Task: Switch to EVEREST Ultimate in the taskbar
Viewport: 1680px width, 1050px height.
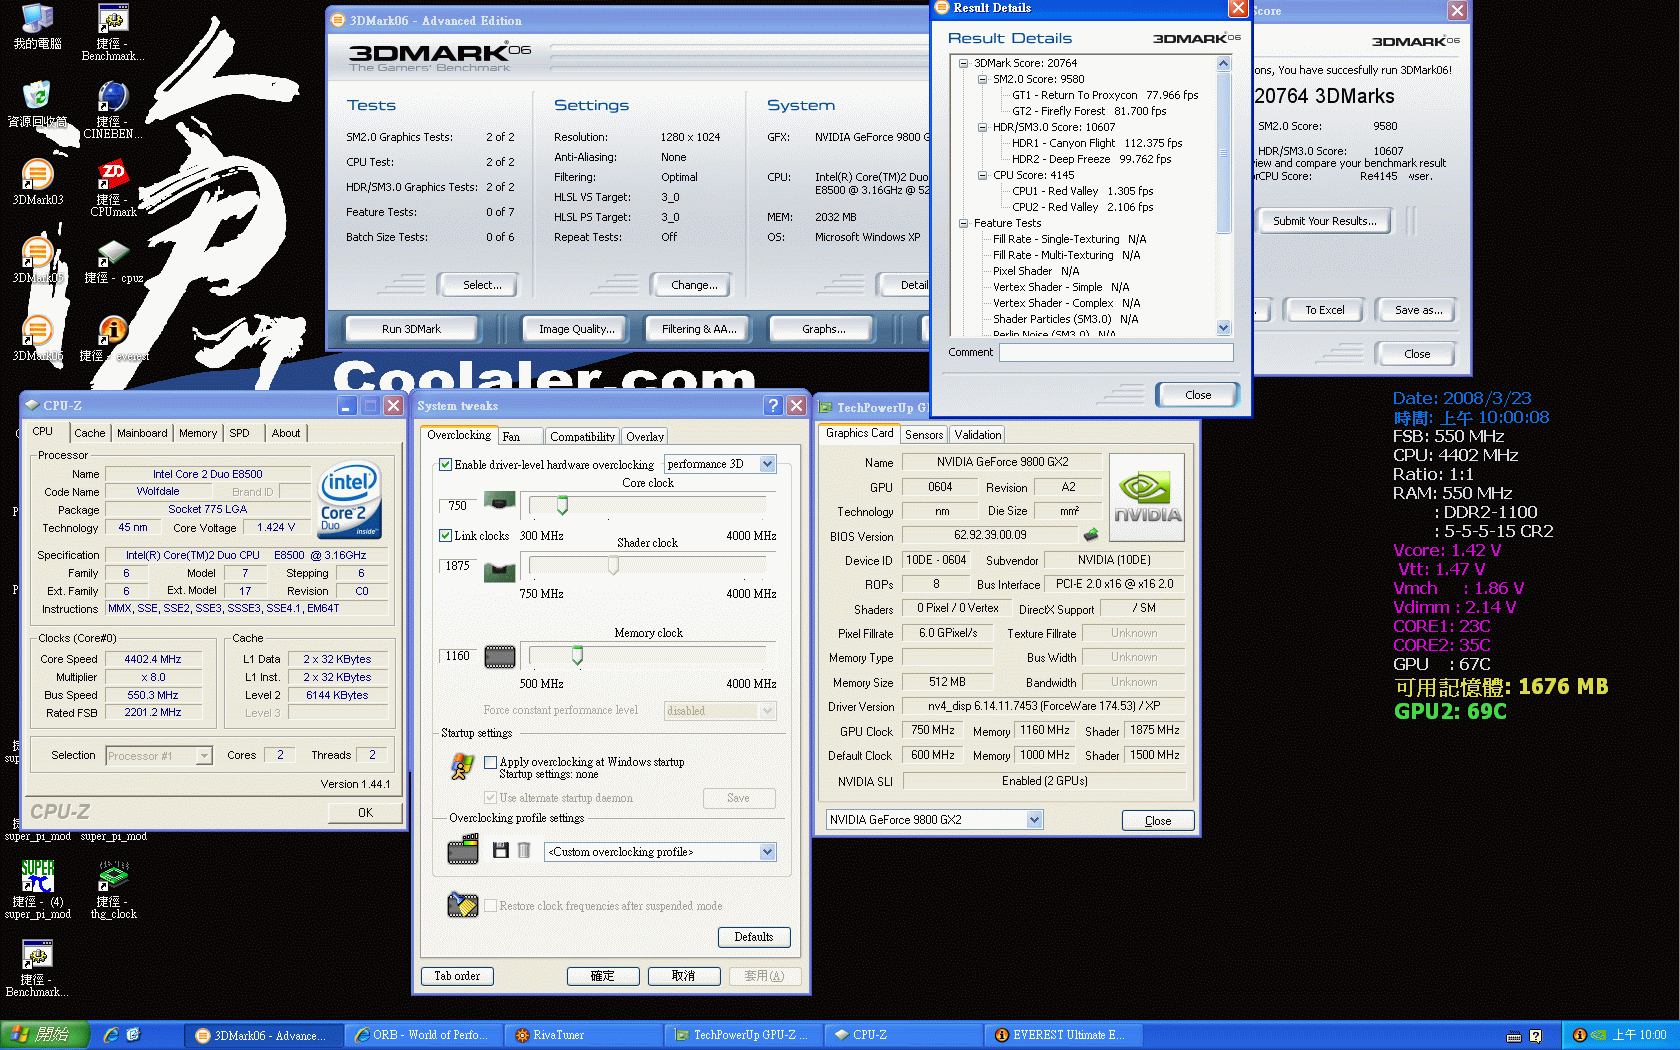Action: point(1065,1035)
